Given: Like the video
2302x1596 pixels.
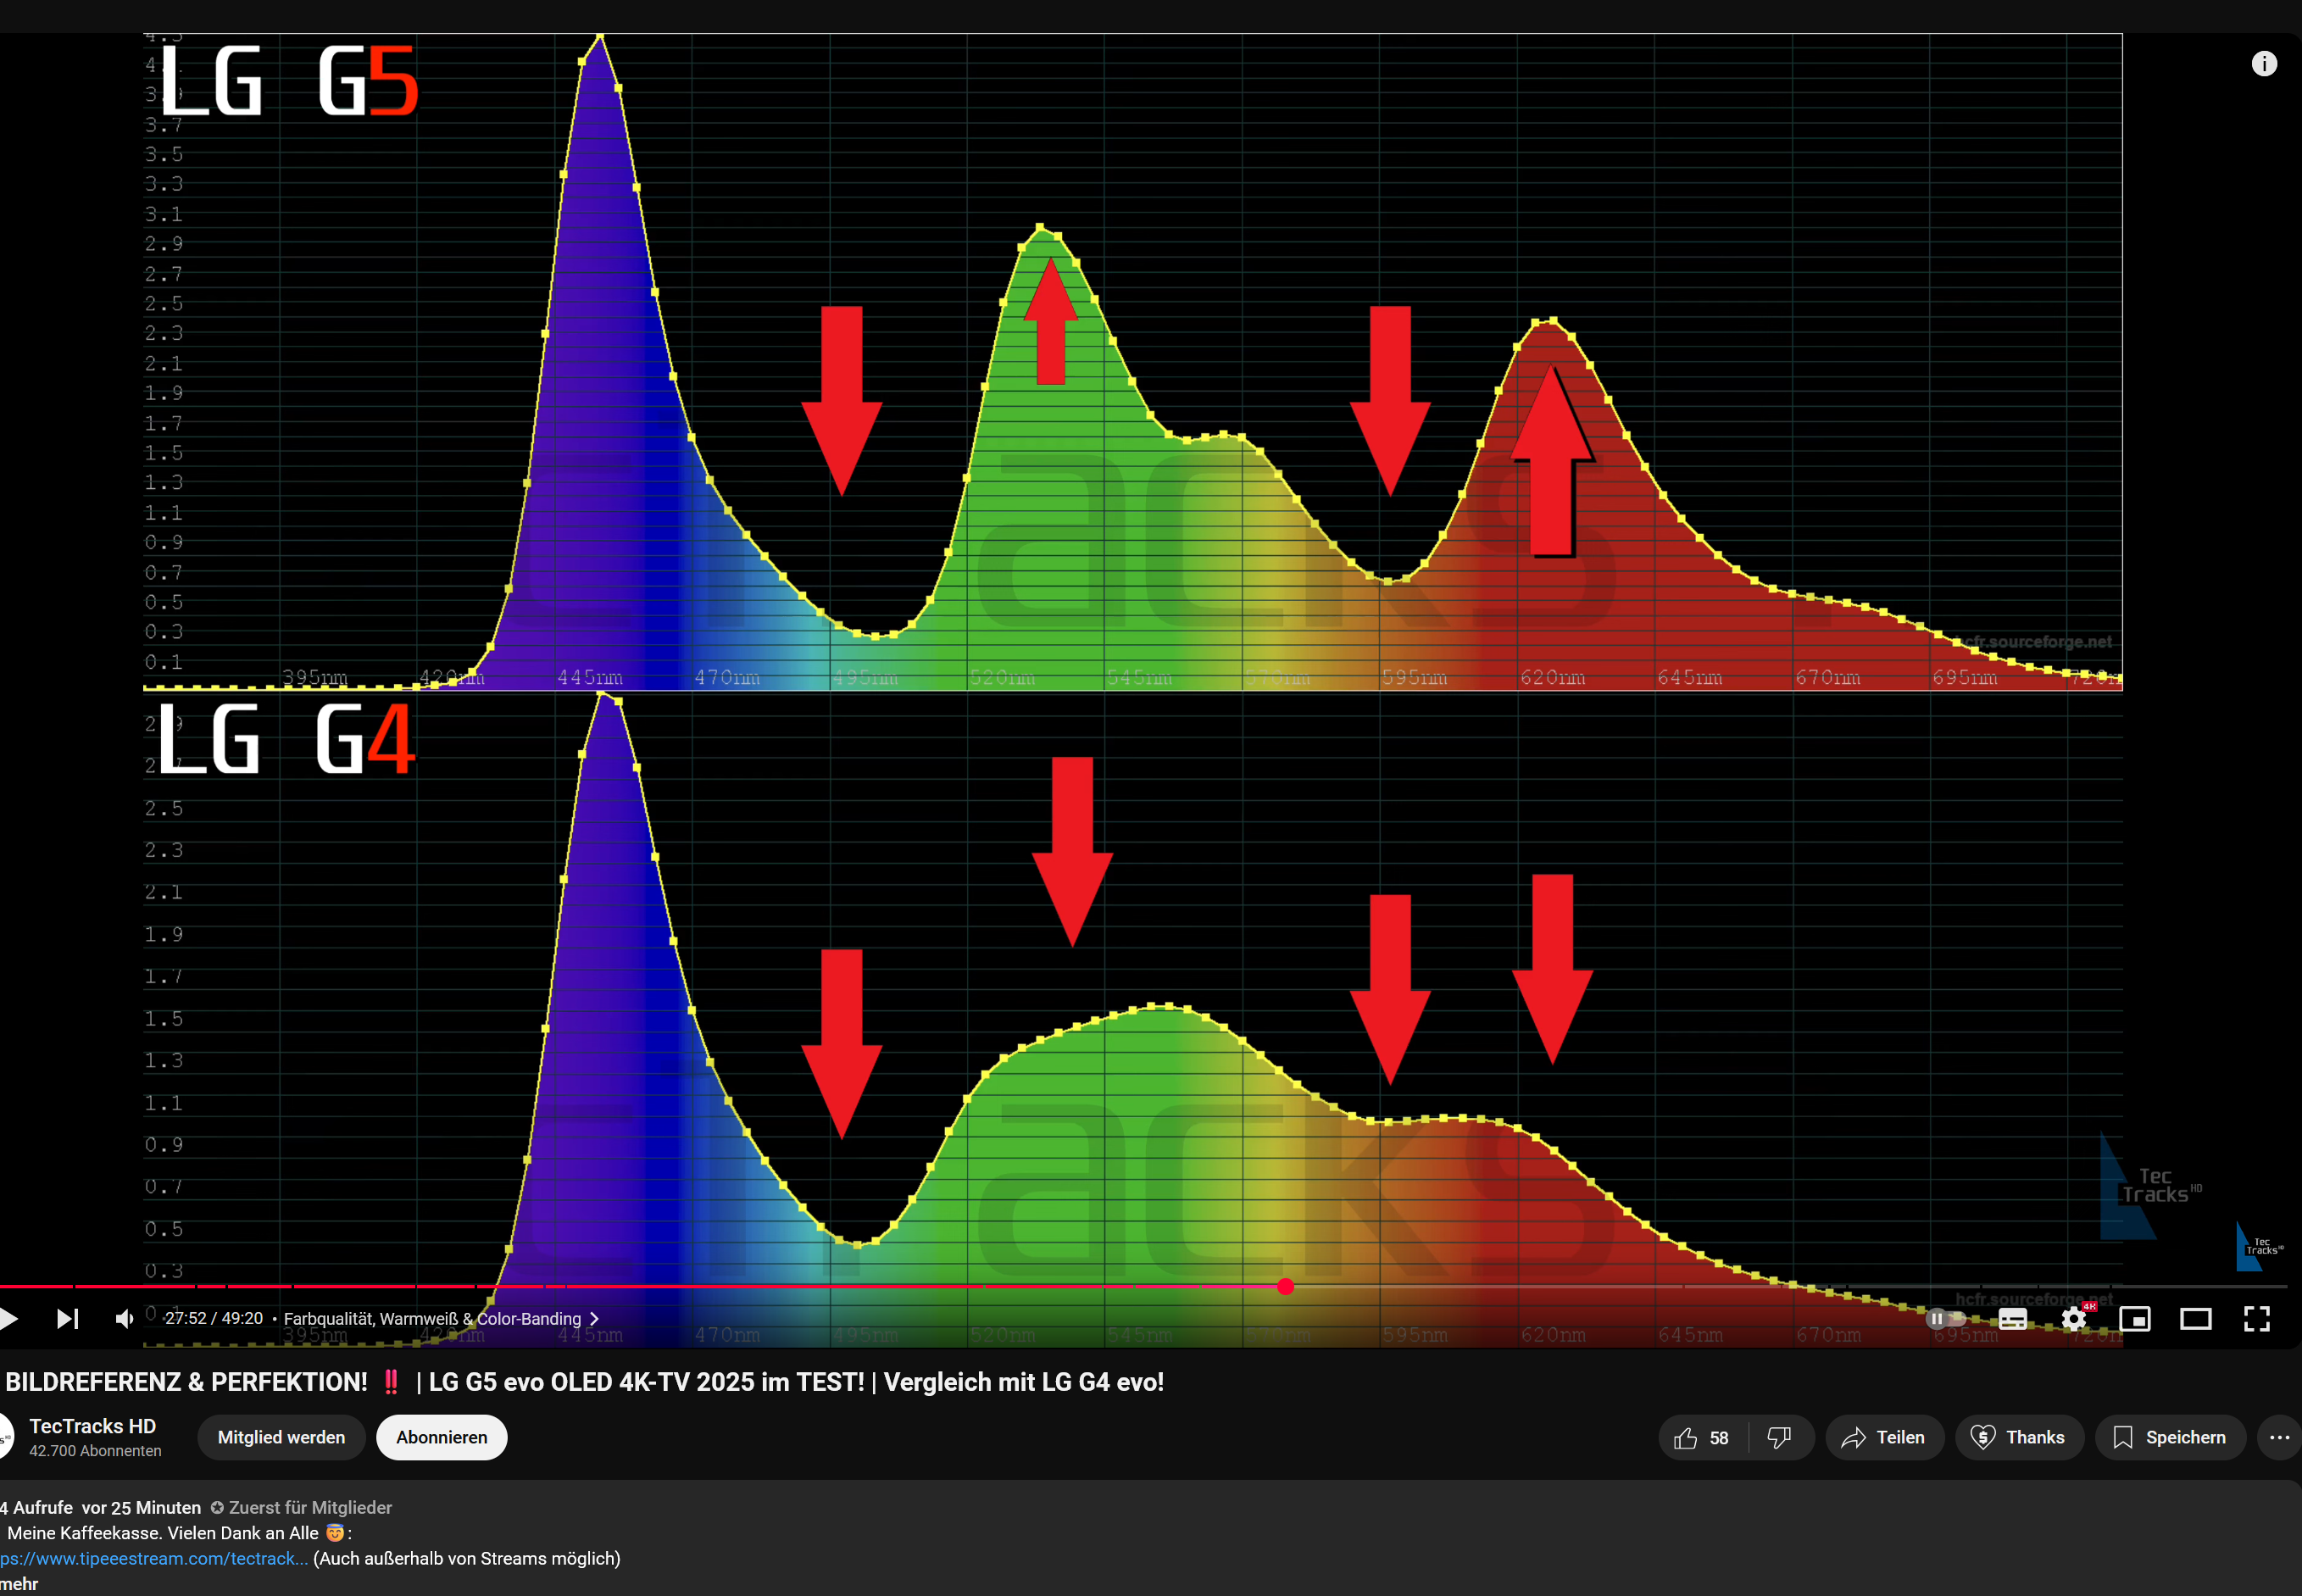Looking at the screenshot, I should click(1702, 1438).
